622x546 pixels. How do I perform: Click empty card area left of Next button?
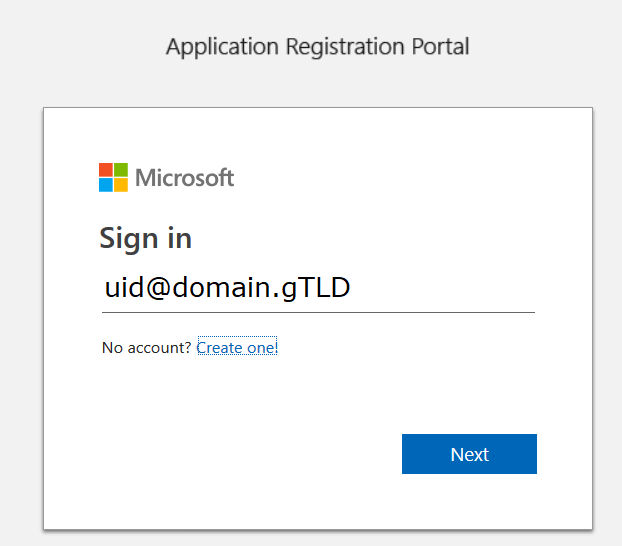pos(250,454)
